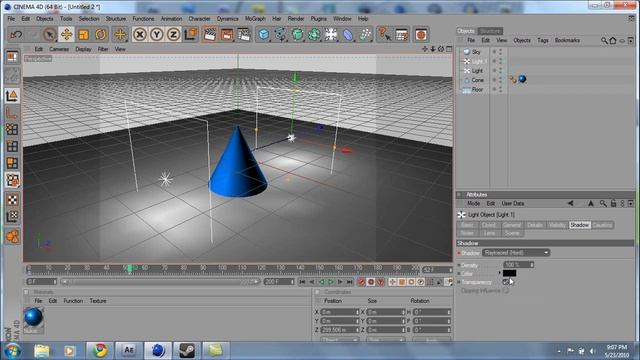The height and width of the screenshot is (360, 640).
Task: Switch to the Structure tab in Objects panel
Action: (x=490, y=31)
